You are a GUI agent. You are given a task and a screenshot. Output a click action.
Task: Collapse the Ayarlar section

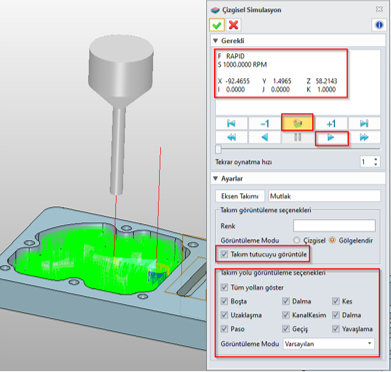(x=216, y=179)
